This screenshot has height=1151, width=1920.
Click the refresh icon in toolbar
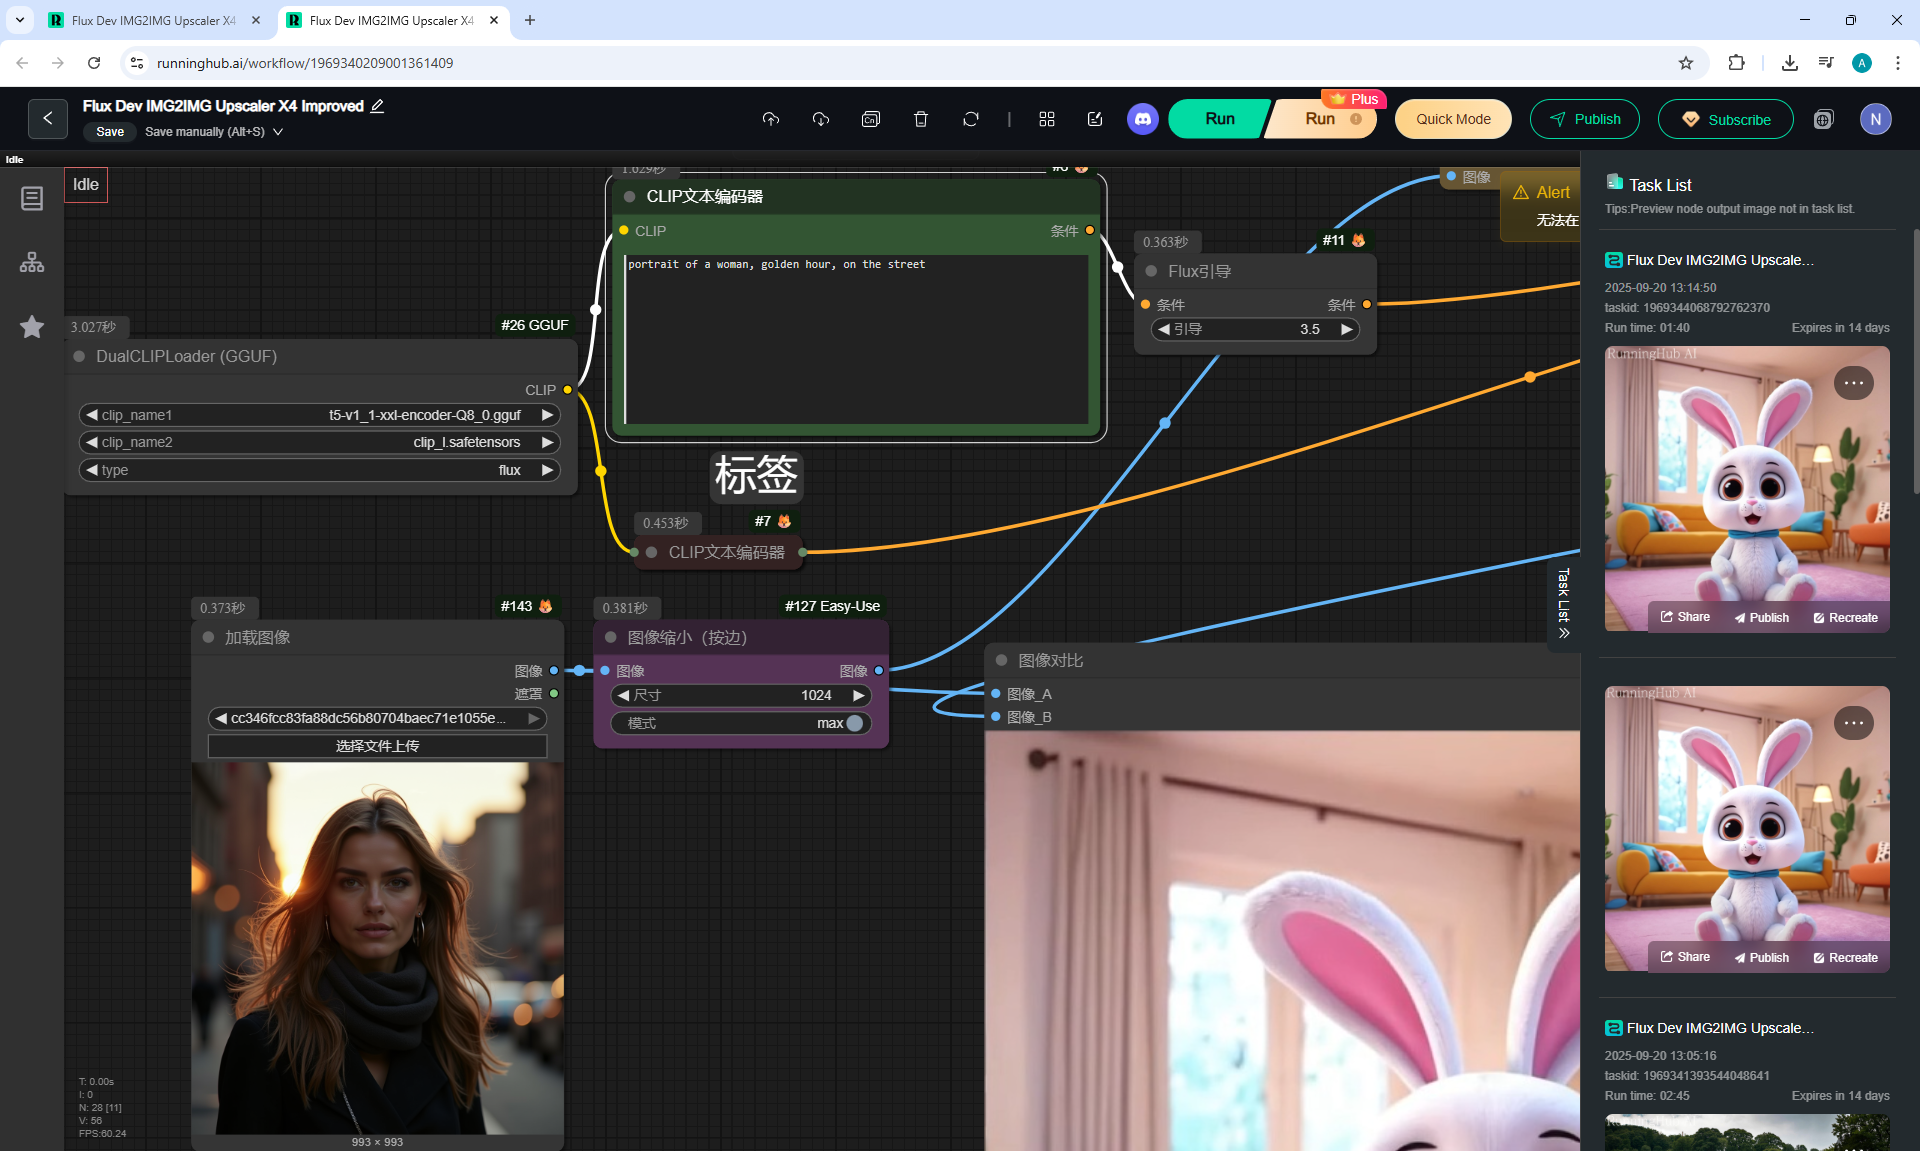(x=970, y=119)
